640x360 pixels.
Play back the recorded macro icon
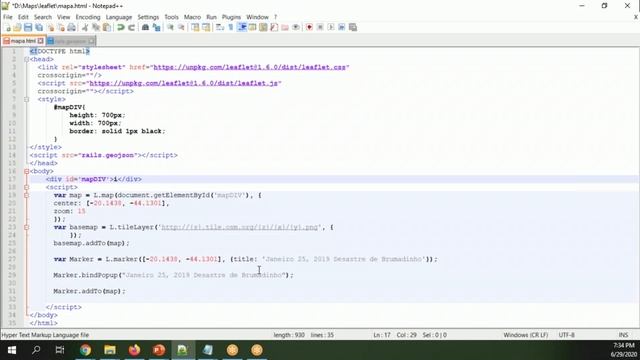tap(331, 27)
